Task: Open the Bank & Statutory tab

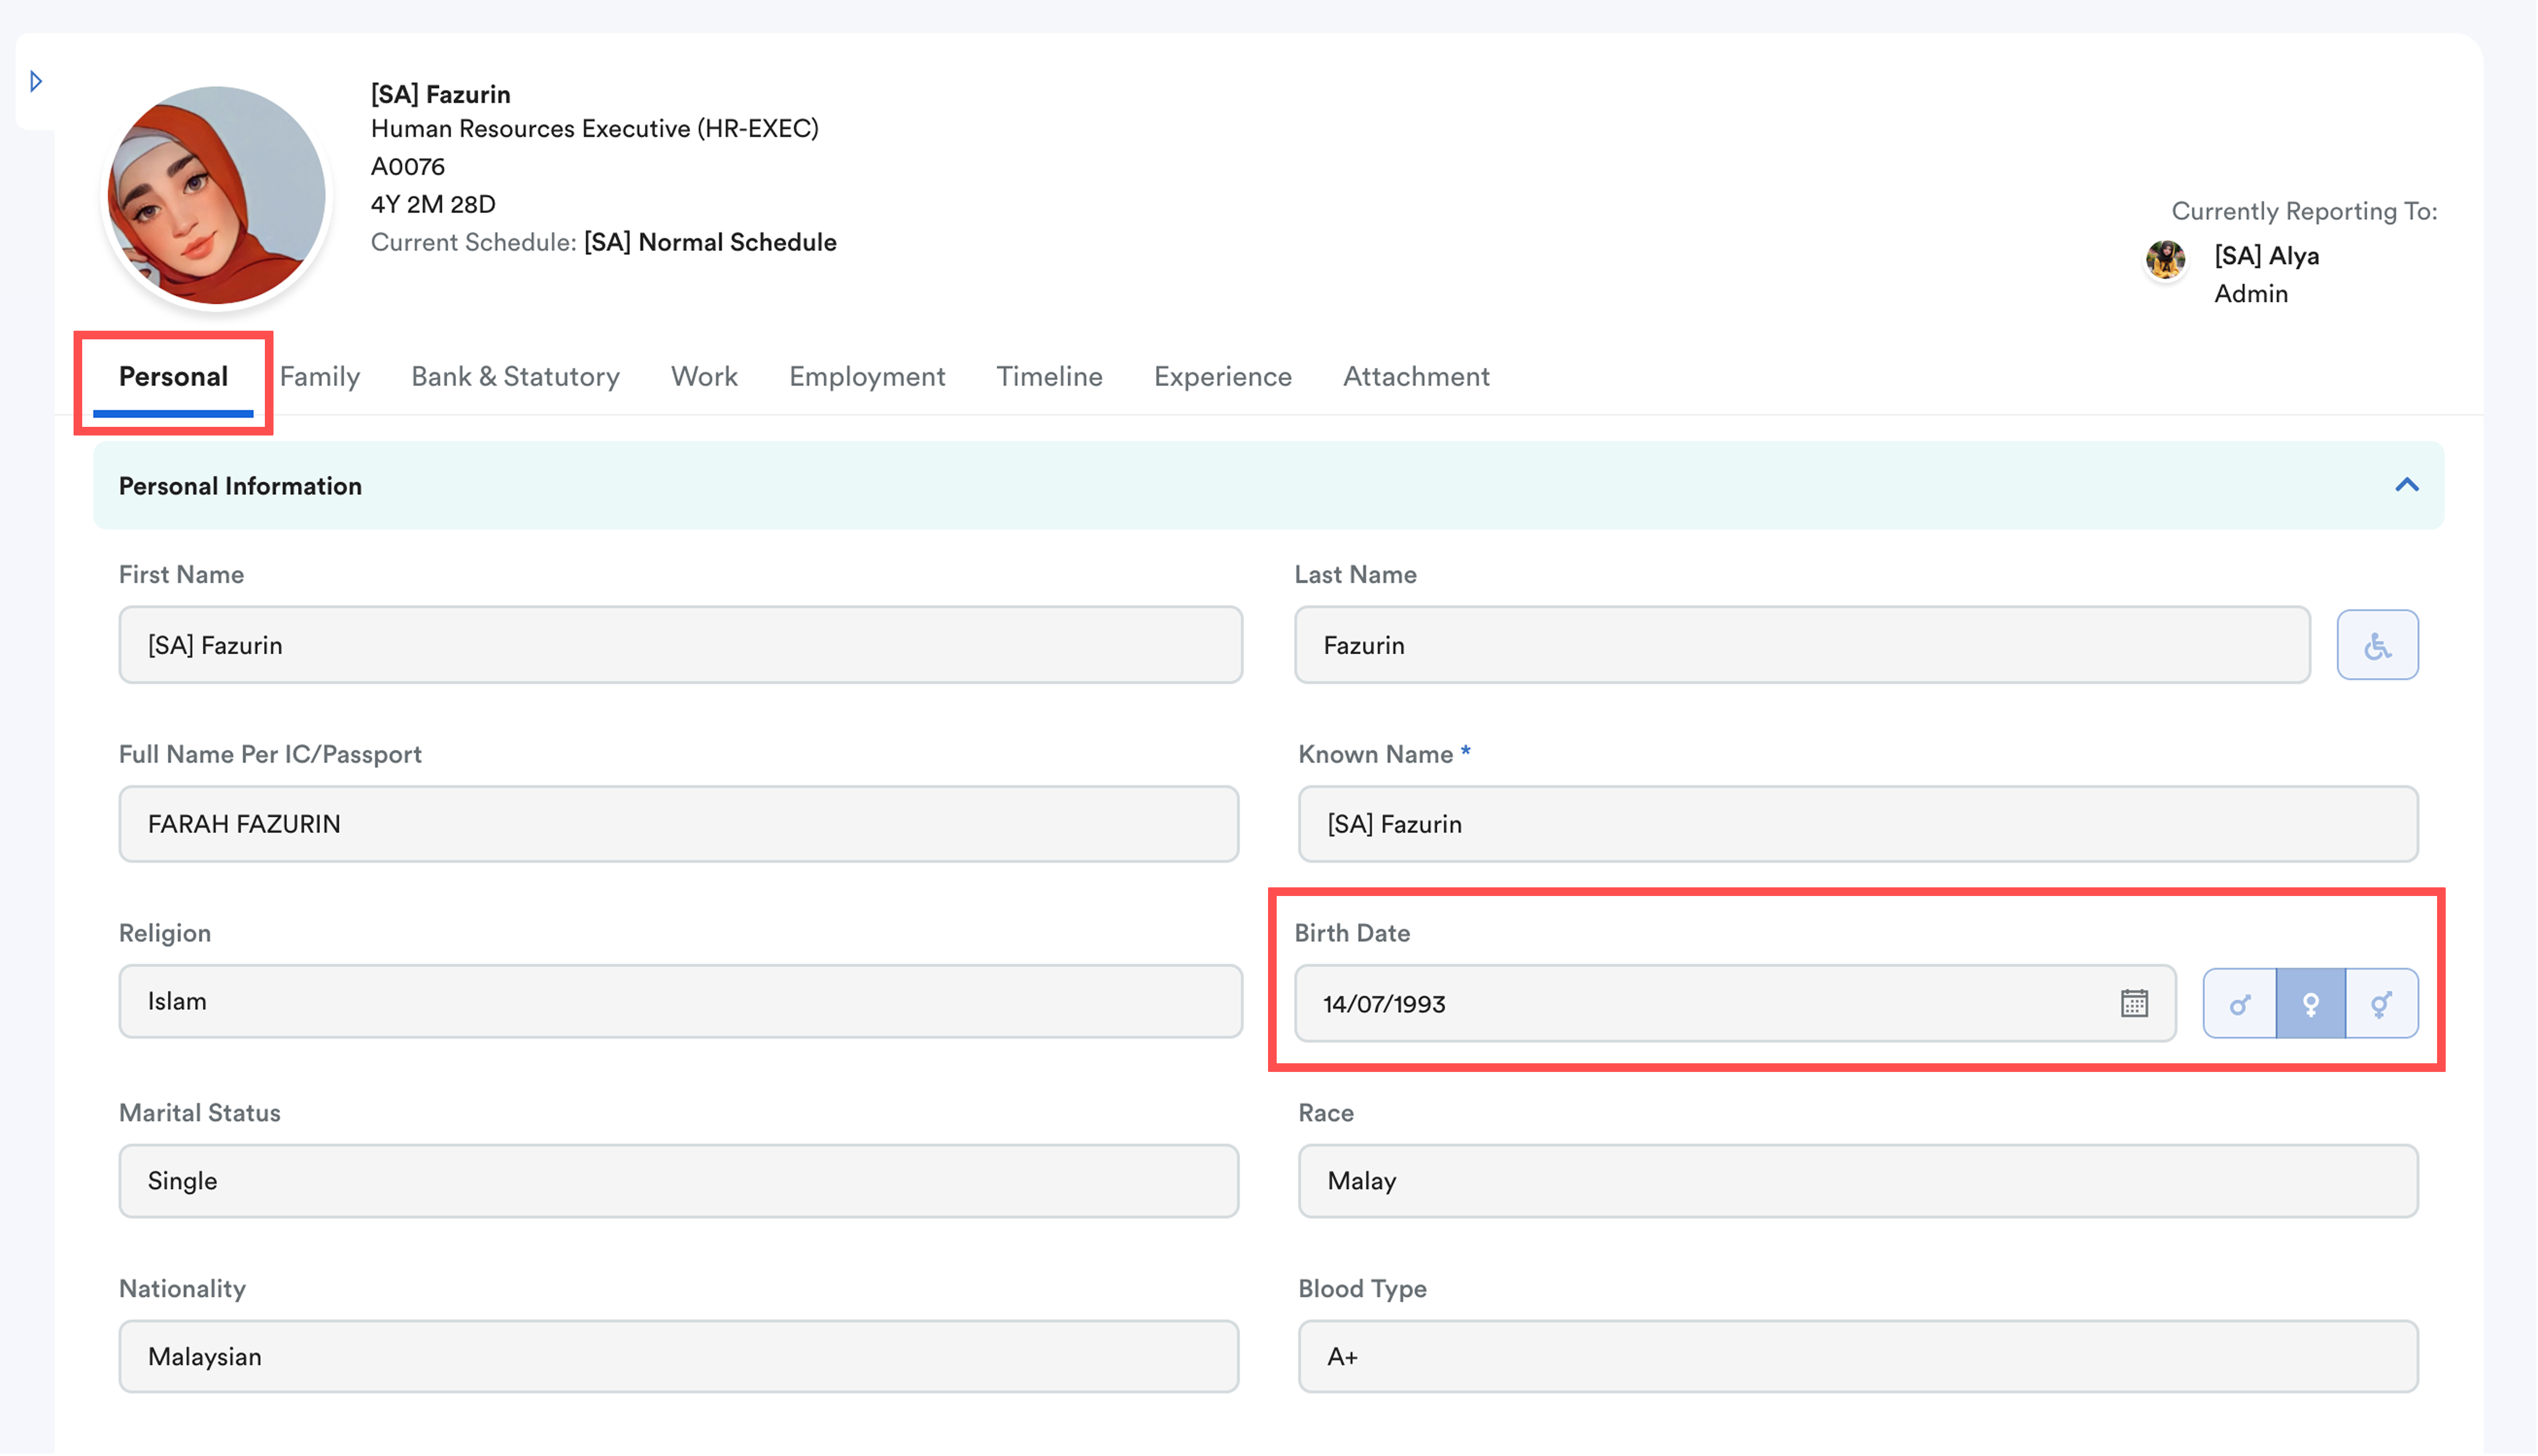Action: [x=515, y=376]
